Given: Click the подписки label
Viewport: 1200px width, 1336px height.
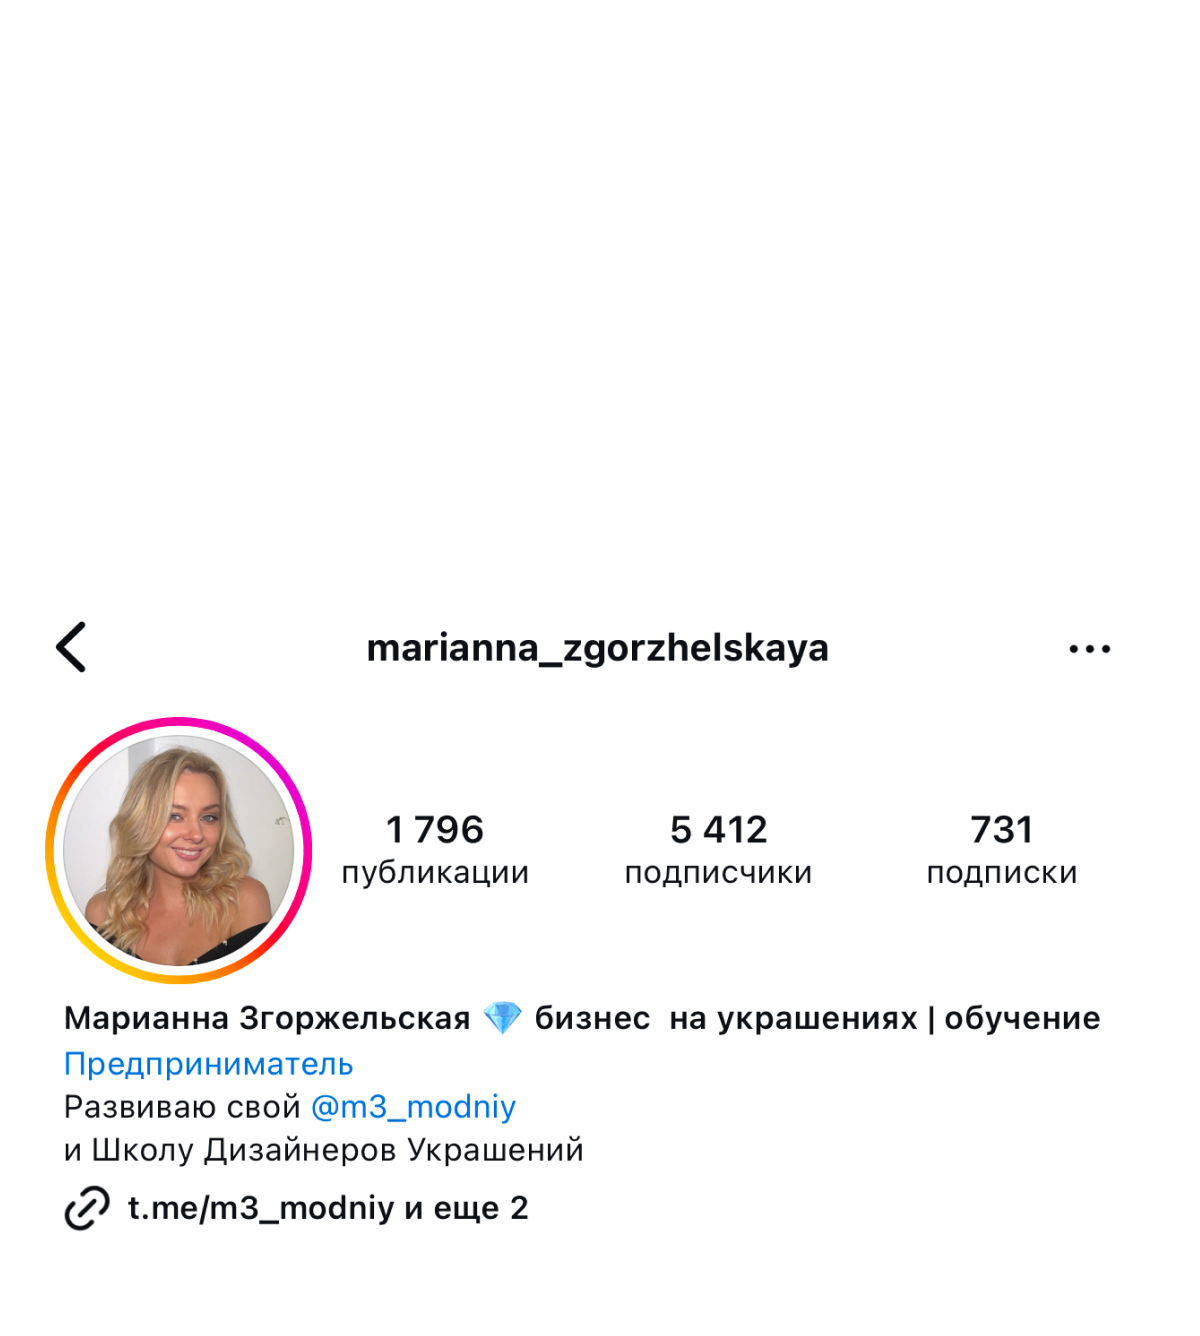Looking at the screenshot, I should 1002,873.
